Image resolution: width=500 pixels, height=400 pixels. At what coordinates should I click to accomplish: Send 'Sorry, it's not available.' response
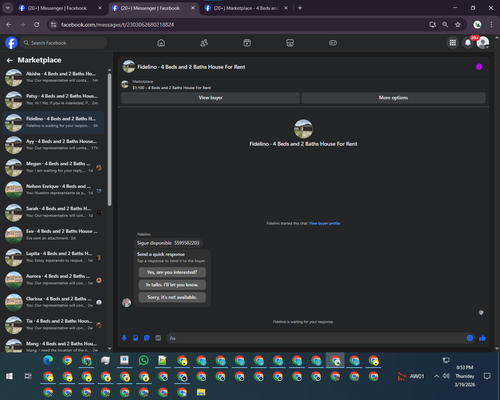[172, 297]
